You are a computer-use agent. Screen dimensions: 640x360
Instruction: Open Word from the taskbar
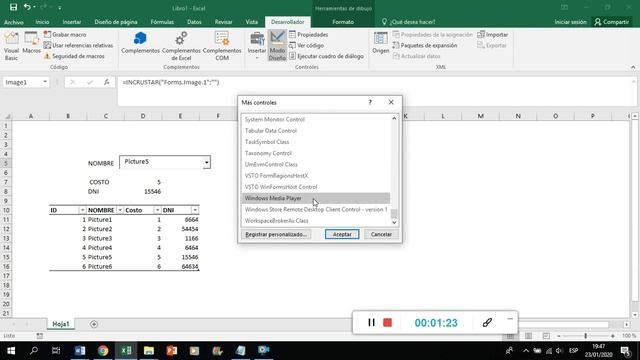click(80, 351)
